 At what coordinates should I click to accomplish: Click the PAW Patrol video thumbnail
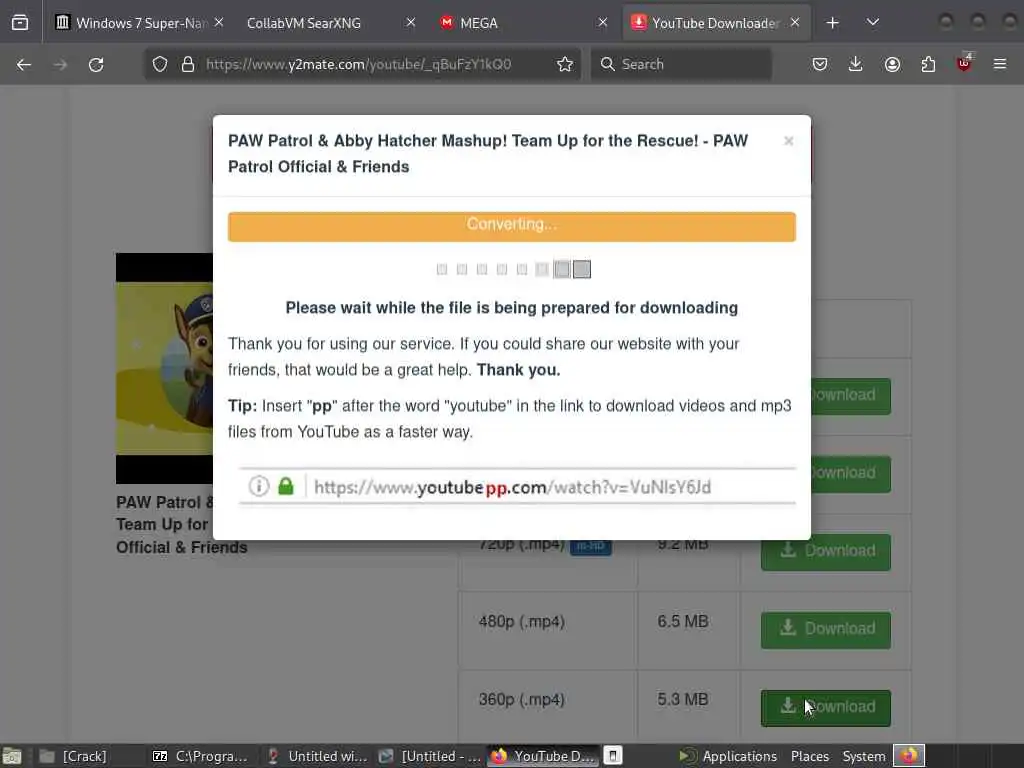pos(165,368)
